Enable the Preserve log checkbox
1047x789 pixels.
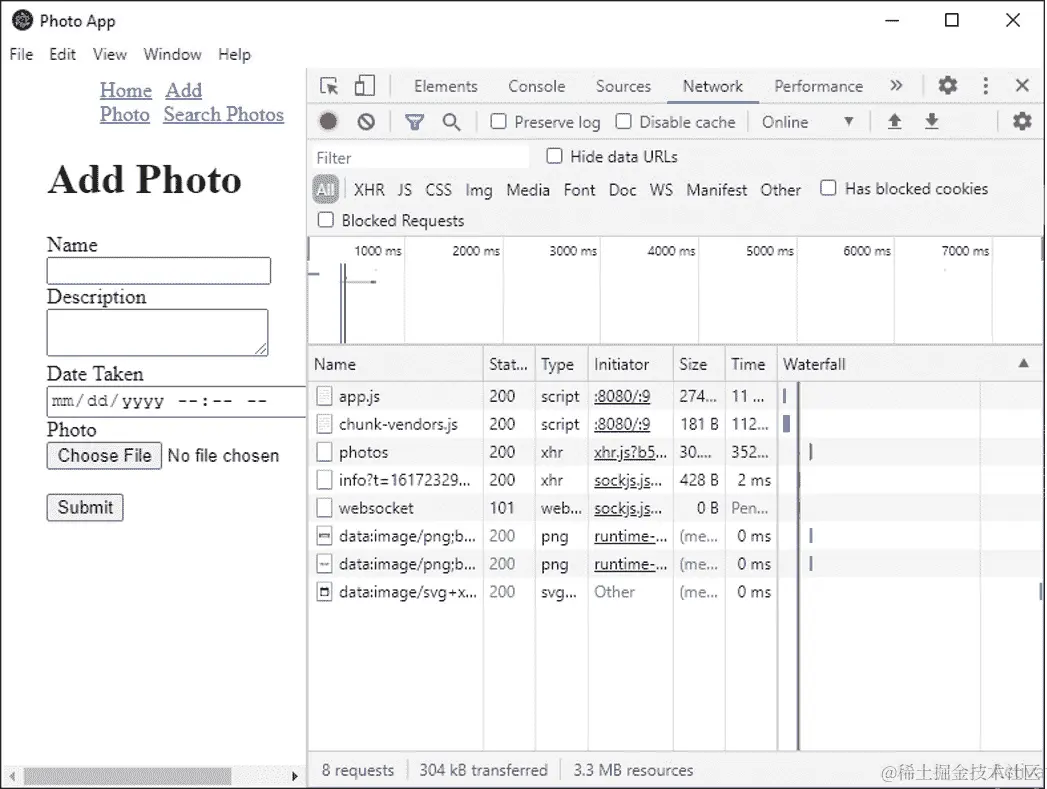point(498,121)
